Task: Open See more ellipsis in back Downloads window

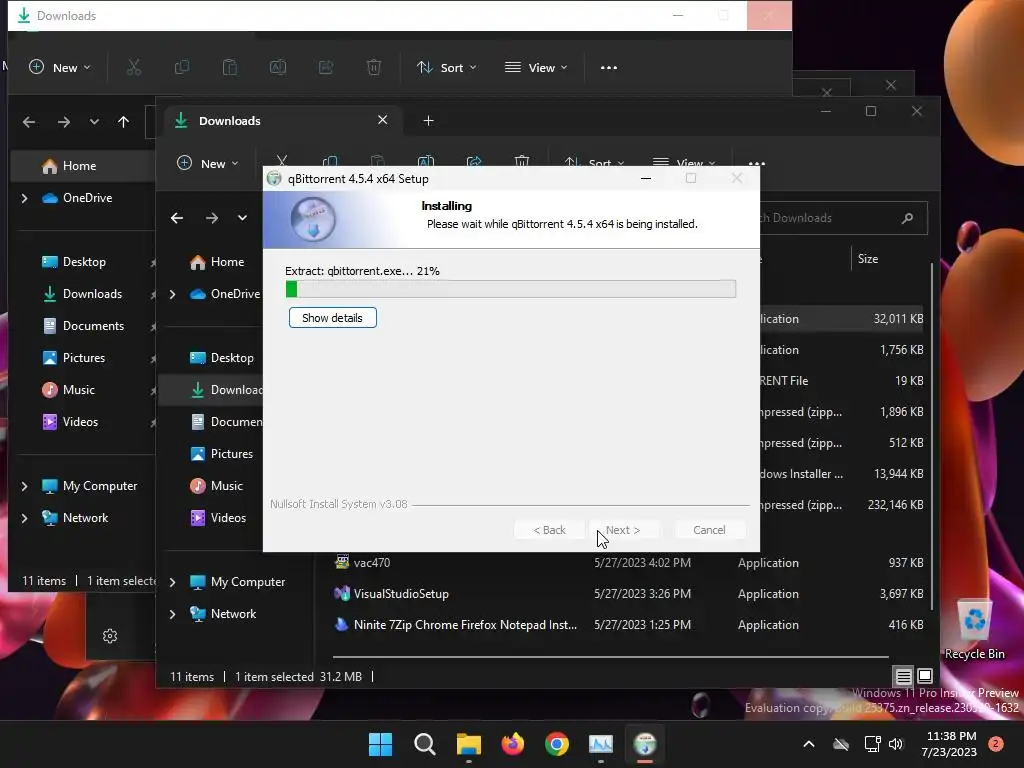Action: click(609, 67)
